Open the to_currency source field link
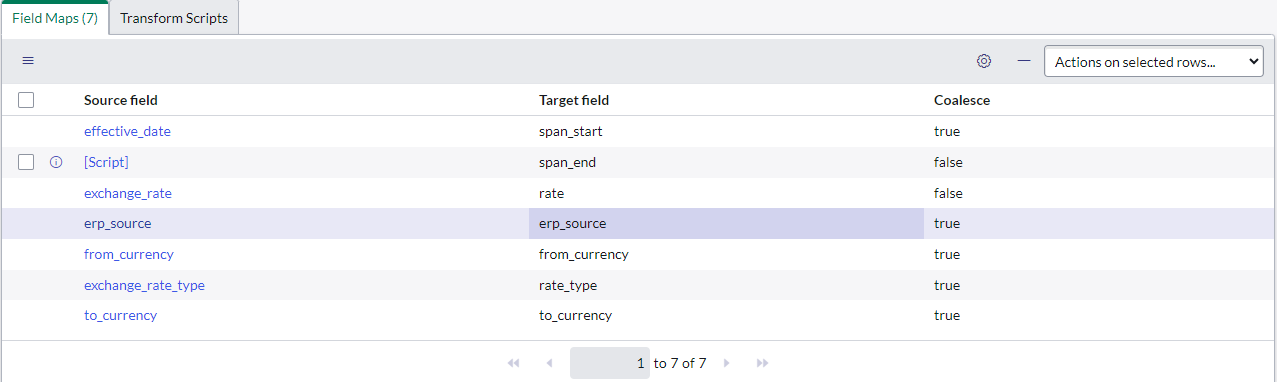The width and height of the screenshot is (1277, 382). click(x=120, y=315)
